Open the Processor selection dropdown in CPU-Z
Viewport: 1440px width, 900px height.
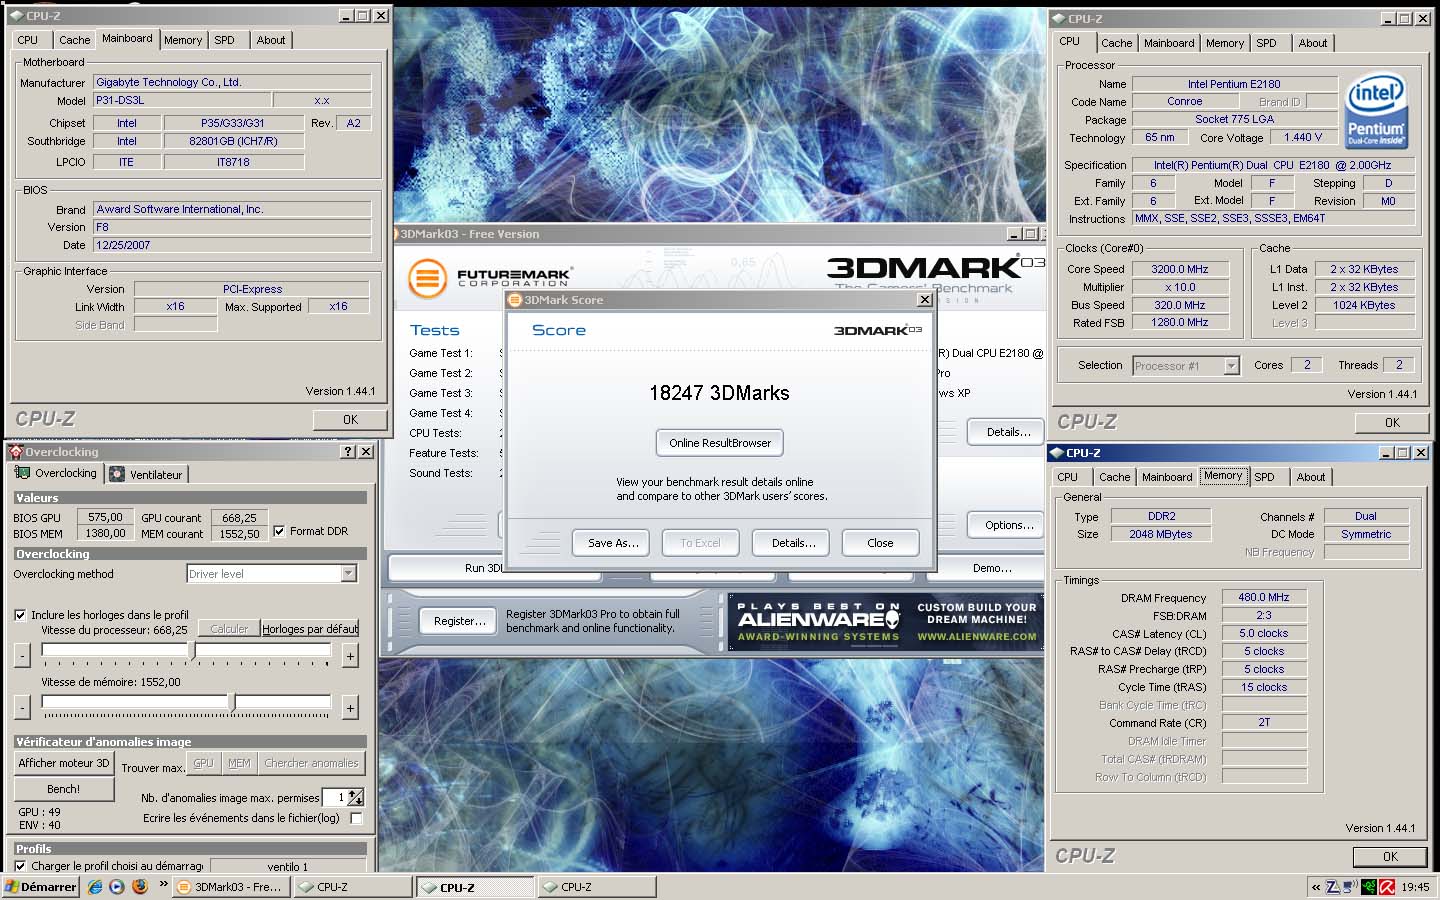1231,366
